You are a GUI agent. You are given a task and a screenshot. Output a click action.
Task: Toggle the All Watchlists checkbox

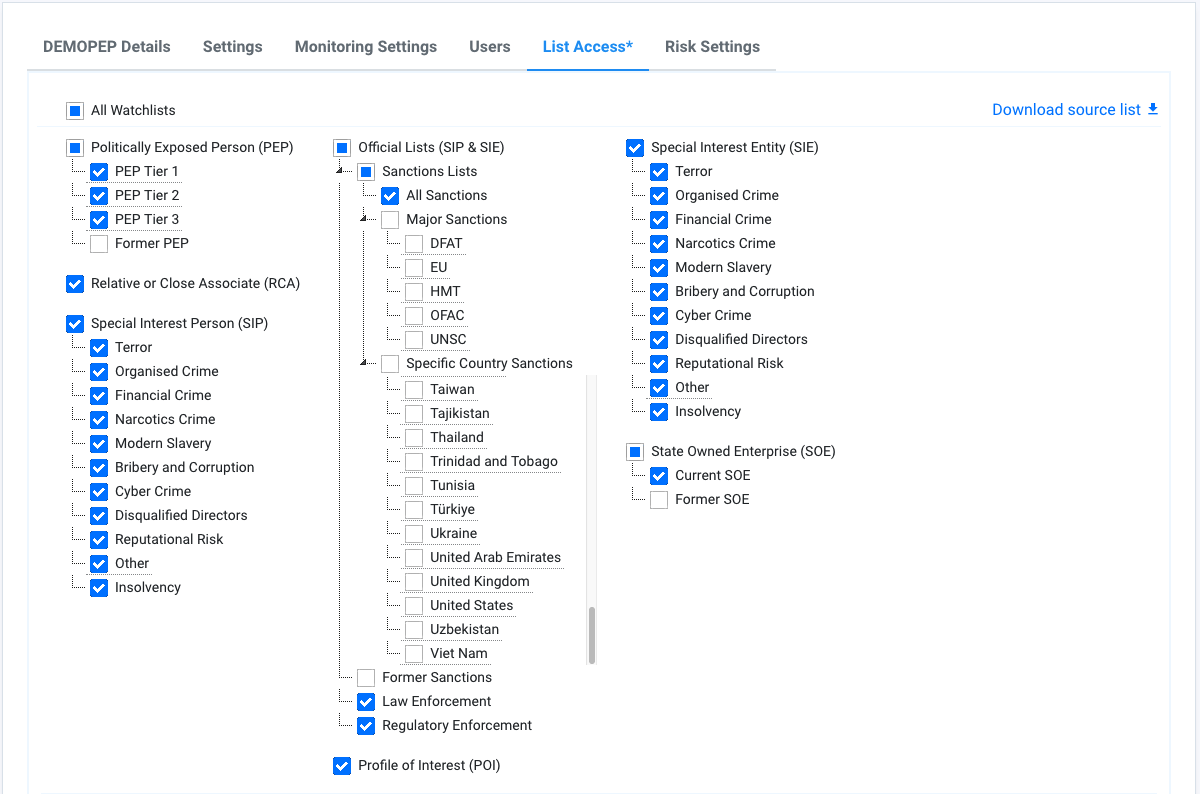click(x=75, y=111)
